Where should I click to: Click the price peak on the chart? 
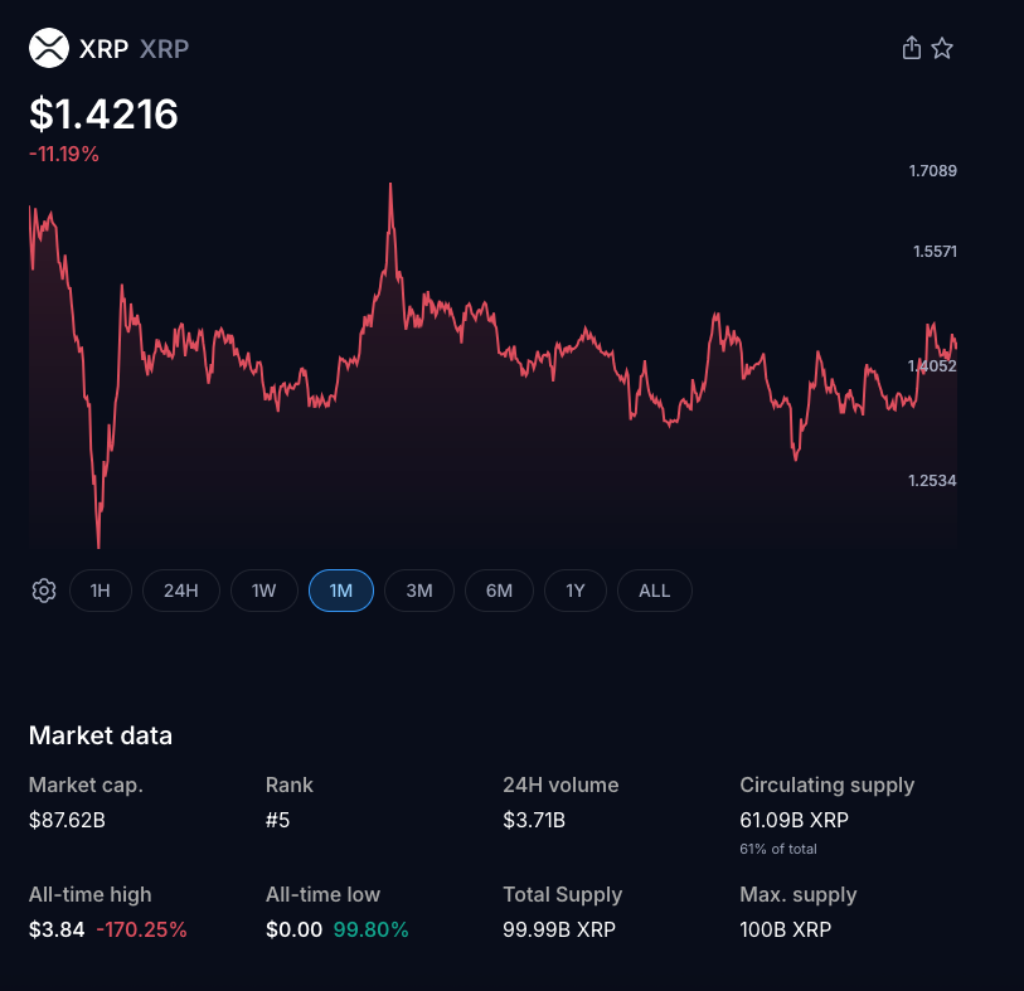(x=390, y=184)
